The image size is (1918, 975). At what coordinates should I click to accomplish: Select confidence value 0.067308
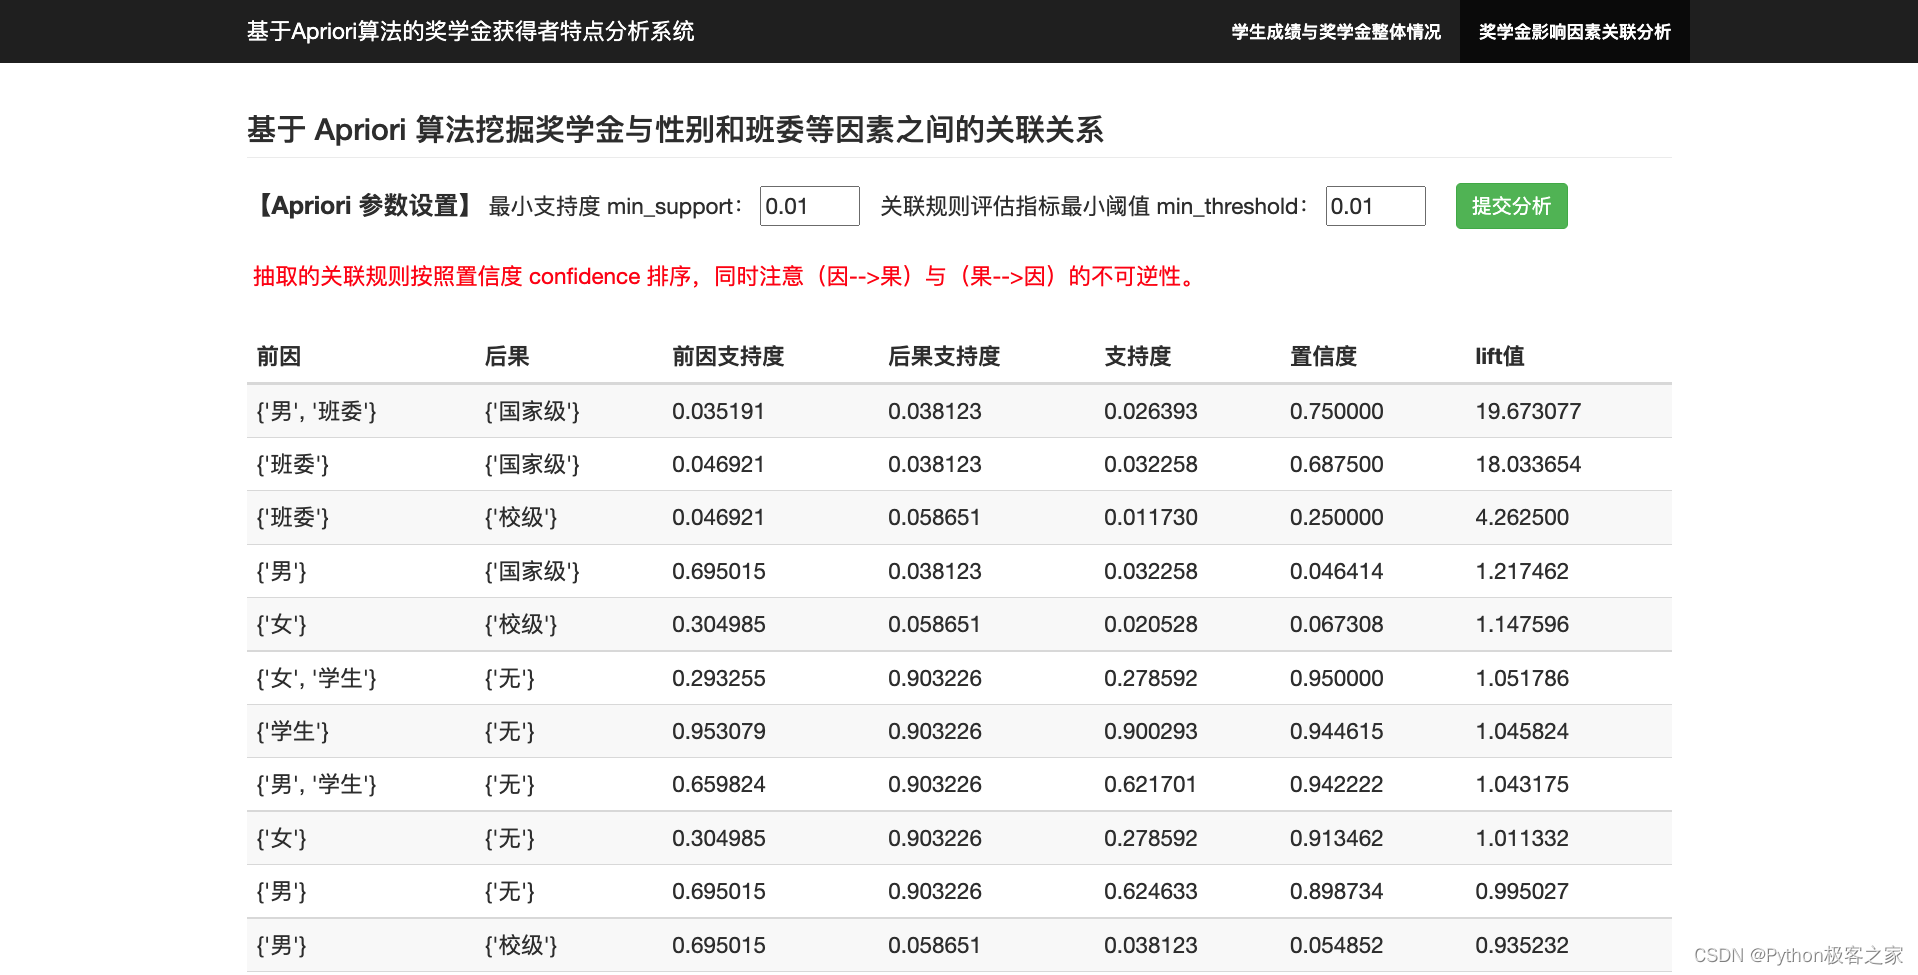1337,624
